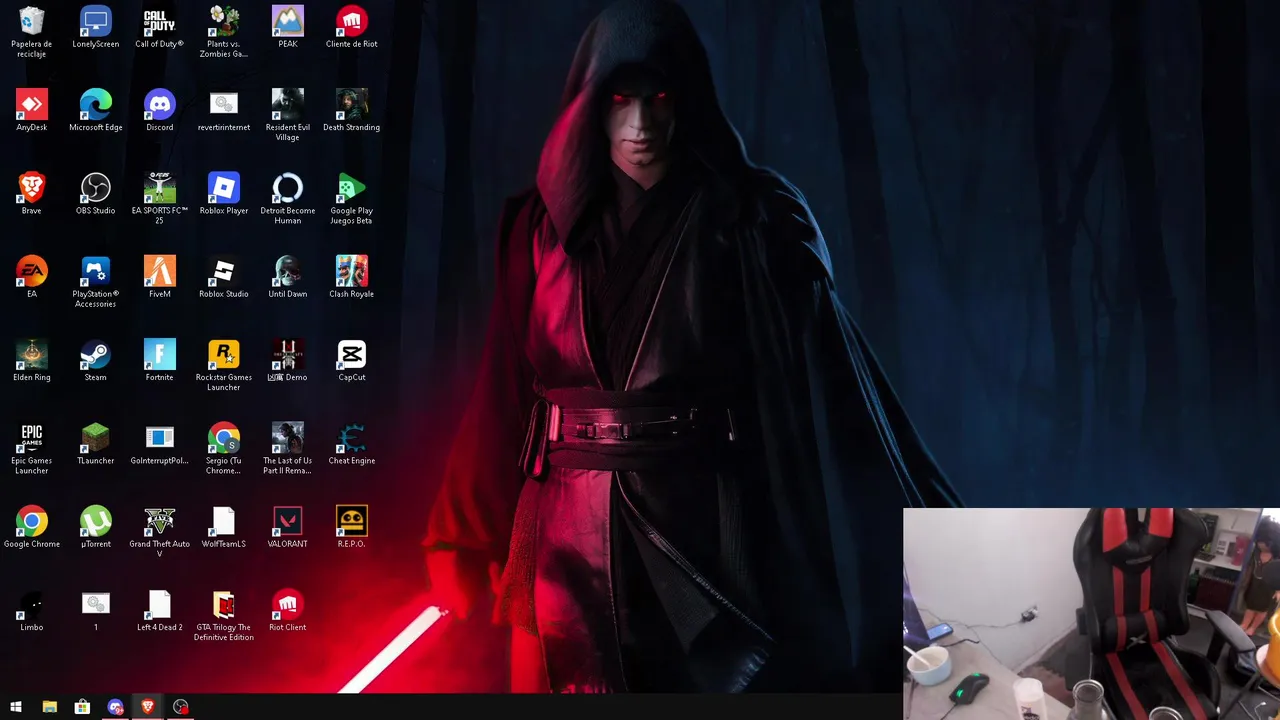
Task: Select the Until Dawn shortcut
Action: (287, 271)
